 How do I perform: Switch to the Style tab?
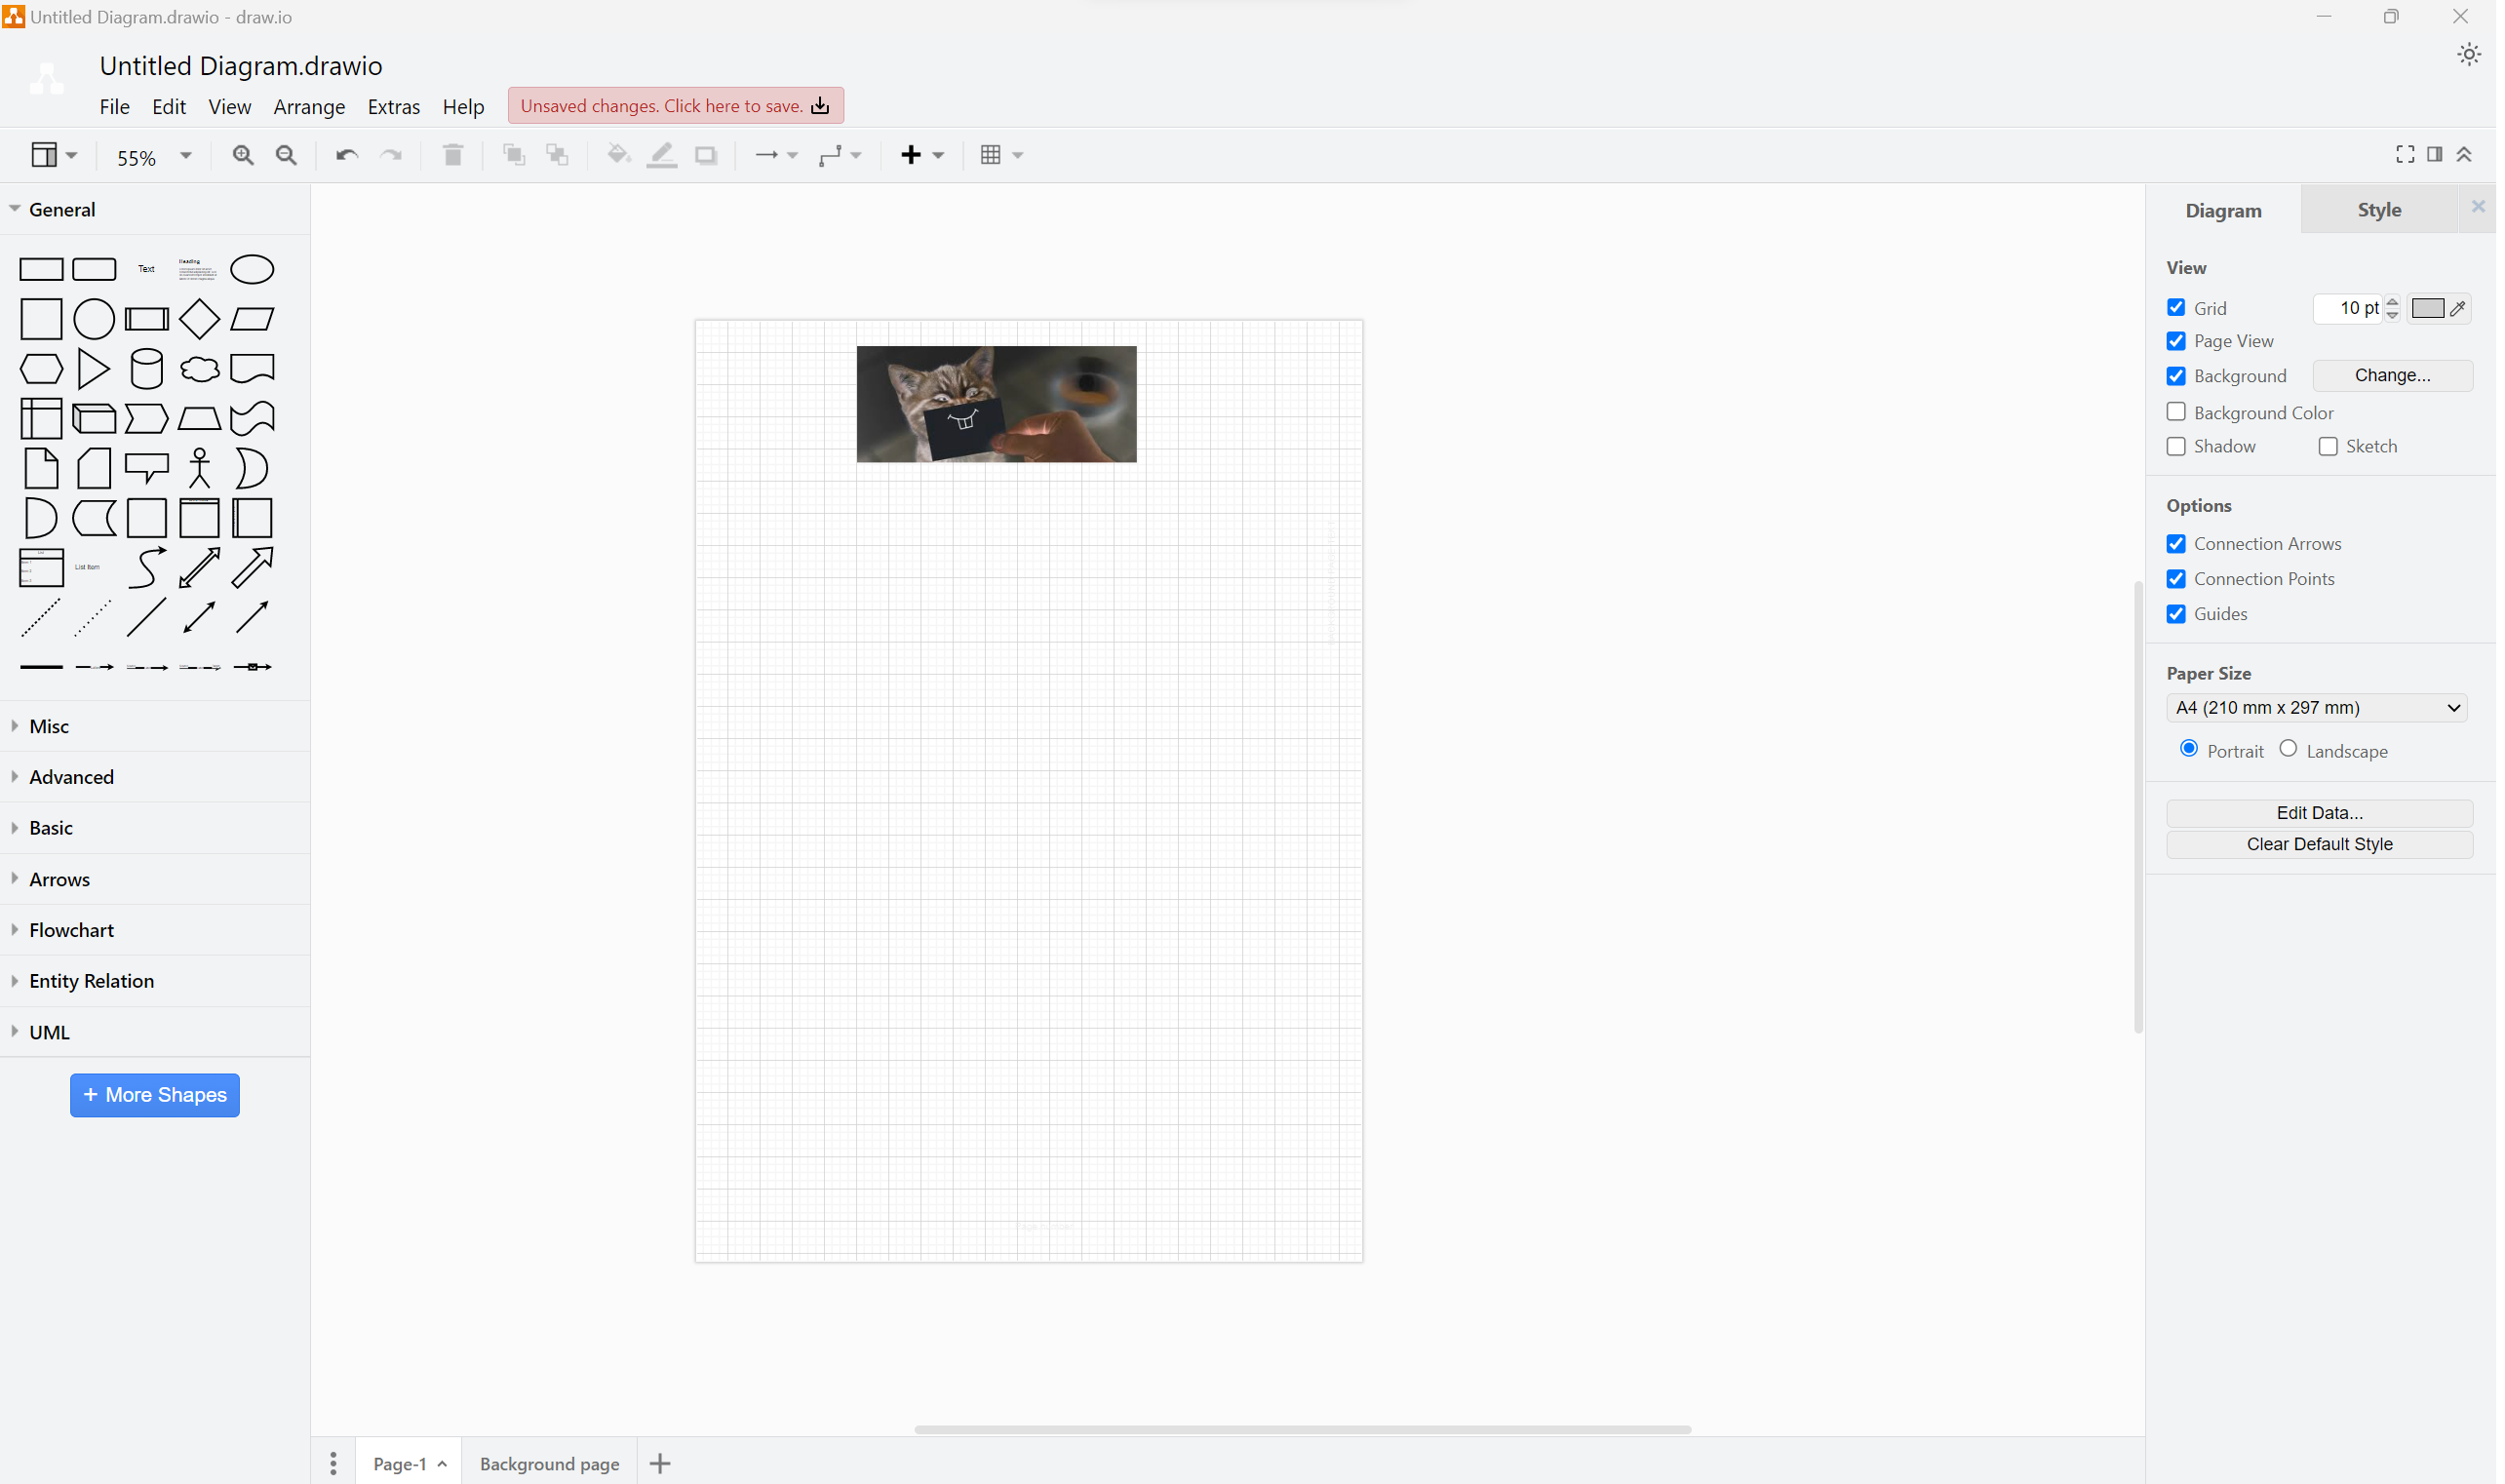2379,209
